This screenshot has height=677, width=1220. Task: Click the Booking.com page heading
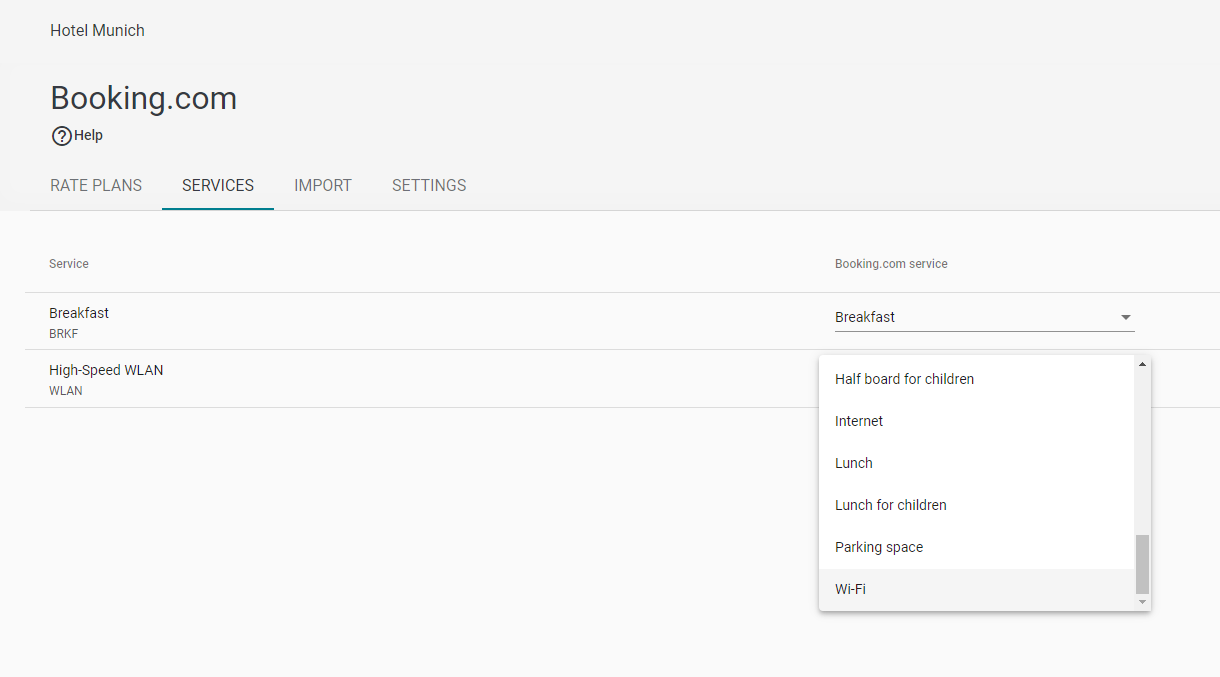pyautogui.click(x=143, y=98)
